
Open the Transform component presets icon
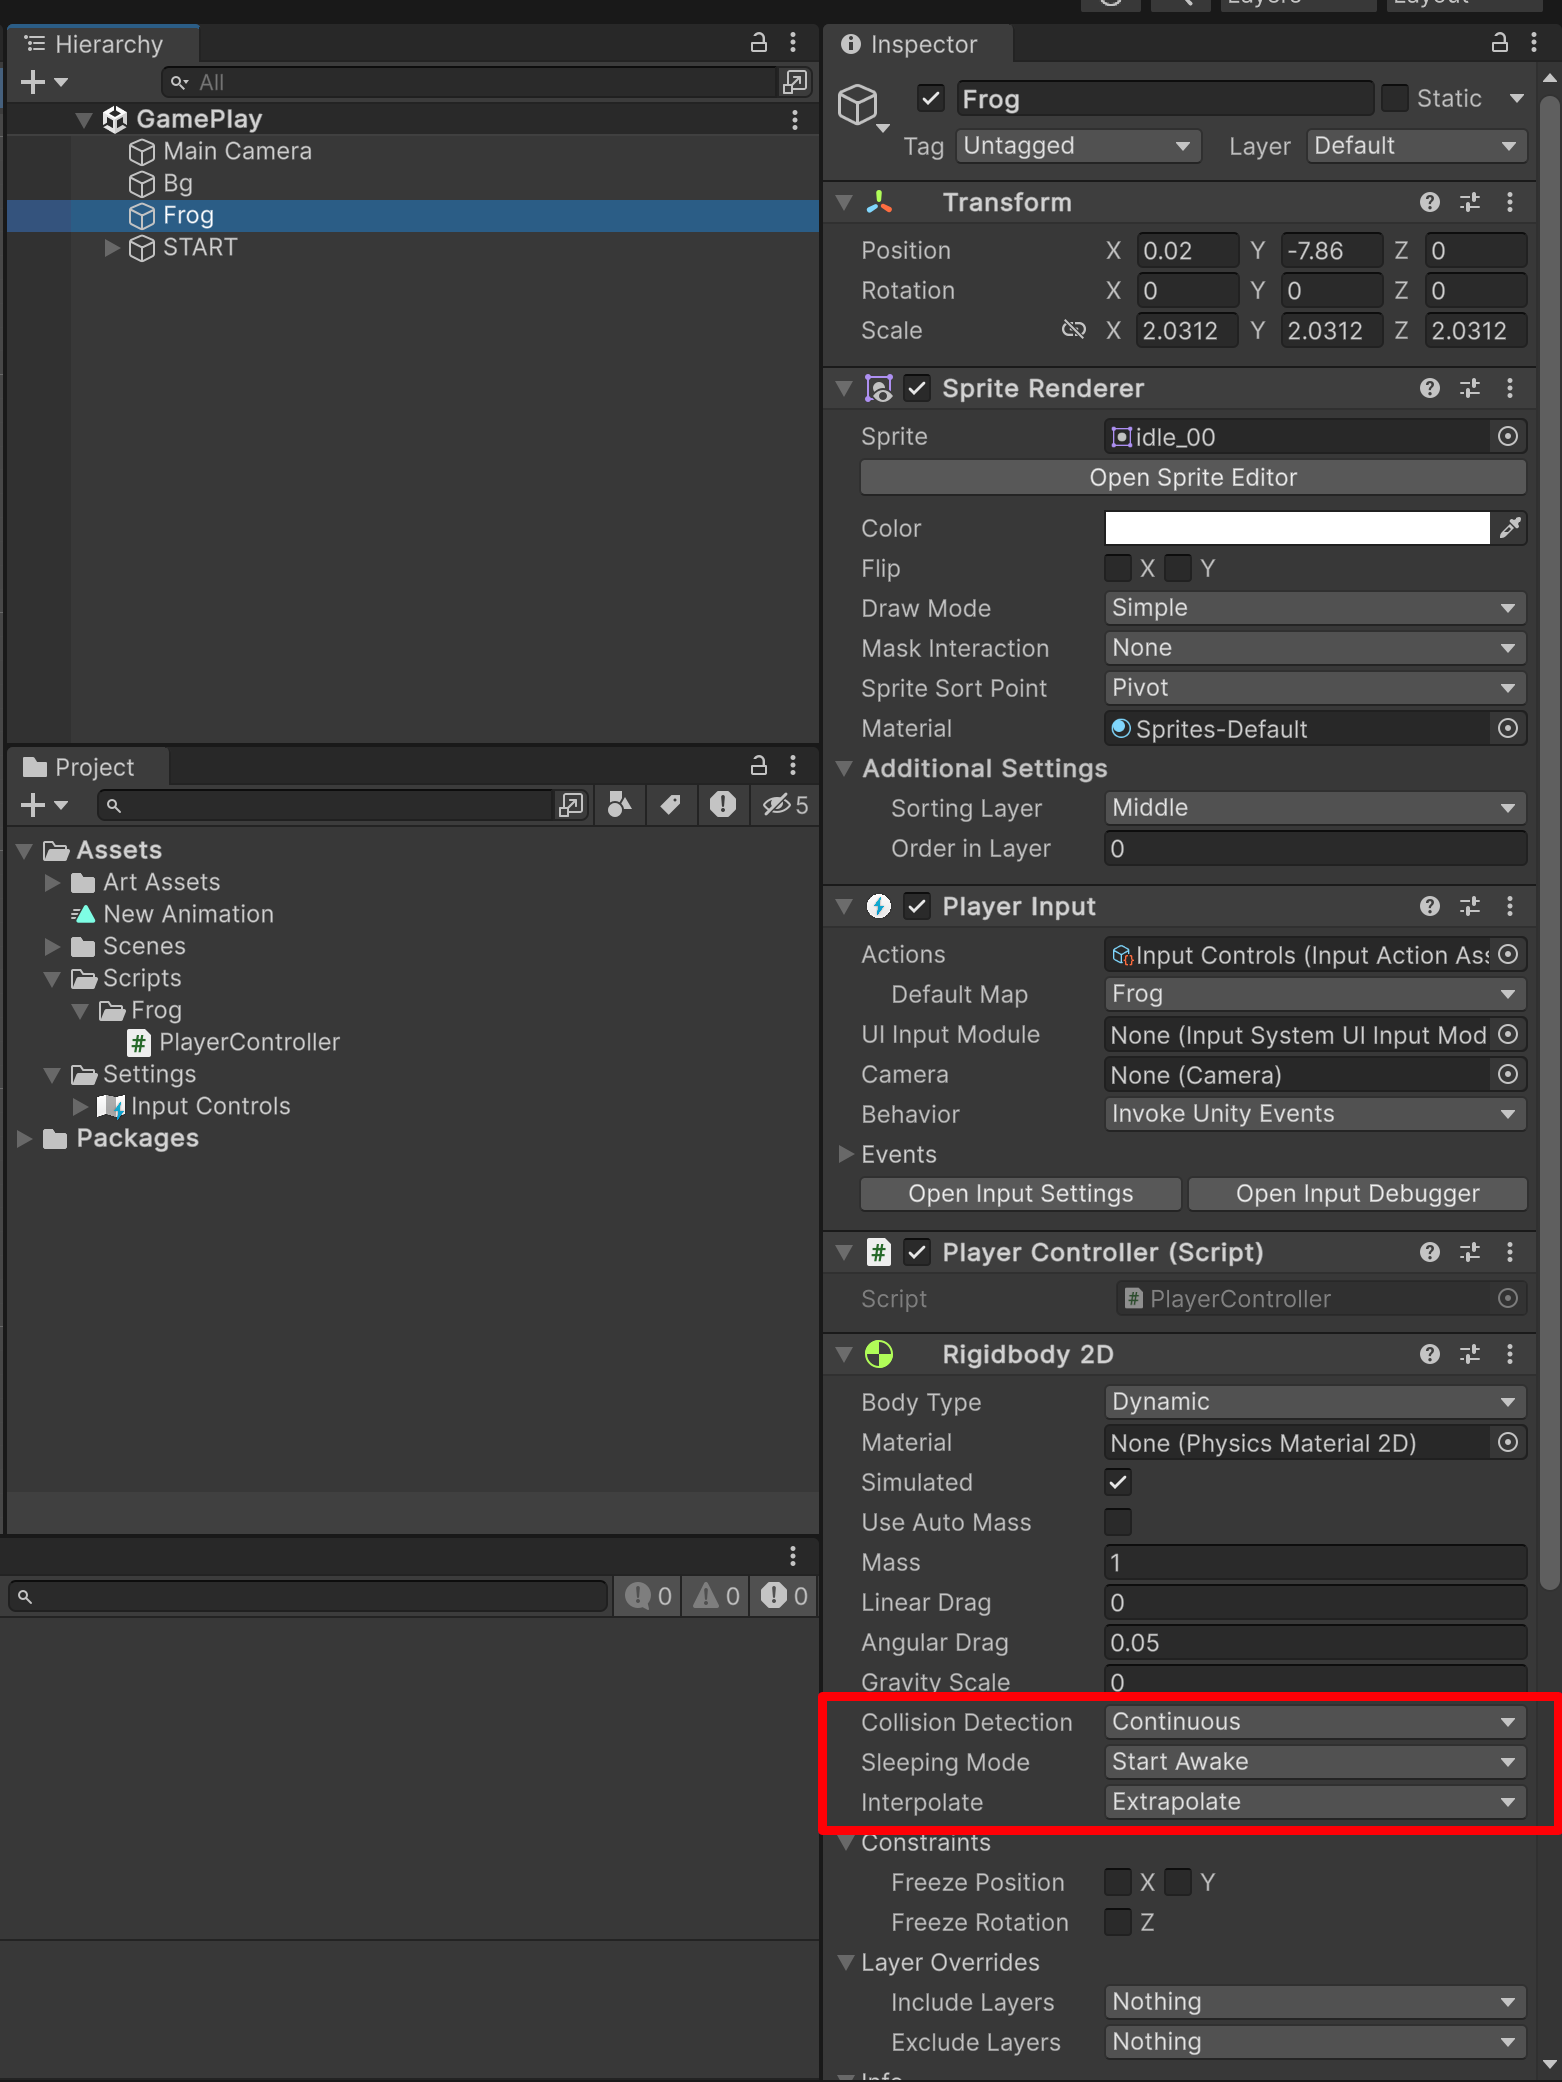(x=1470, y=202)
